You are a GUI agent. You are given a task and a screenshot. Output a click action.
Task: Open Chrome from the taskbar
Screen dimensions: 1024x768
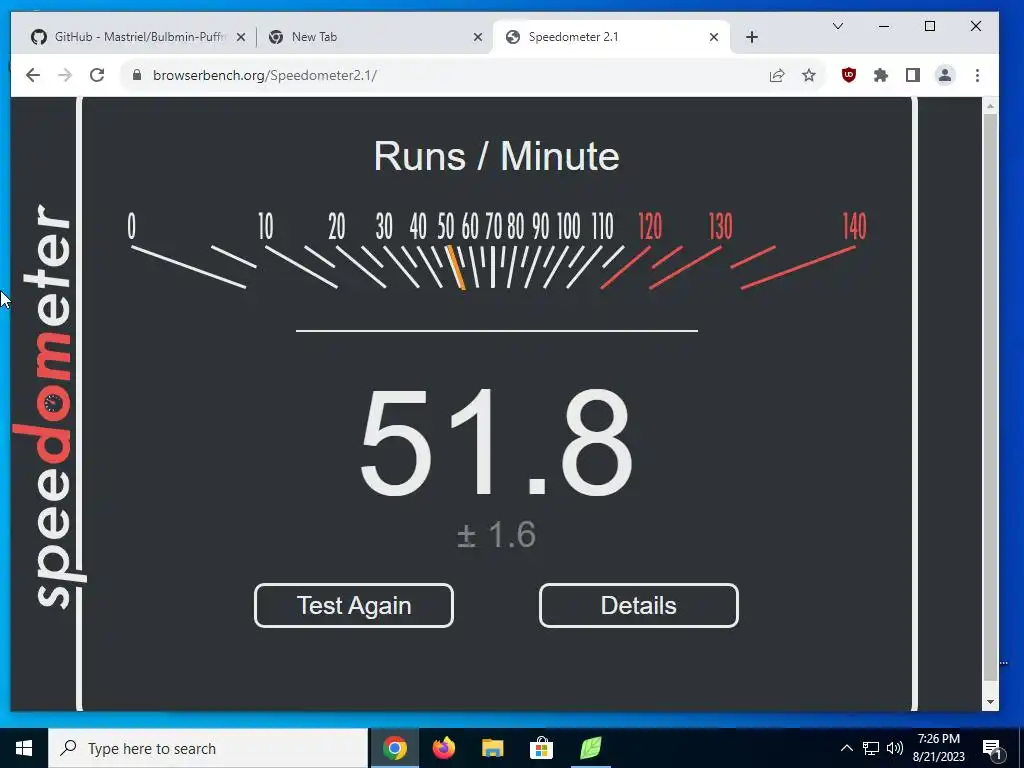(x=394, y=748)
